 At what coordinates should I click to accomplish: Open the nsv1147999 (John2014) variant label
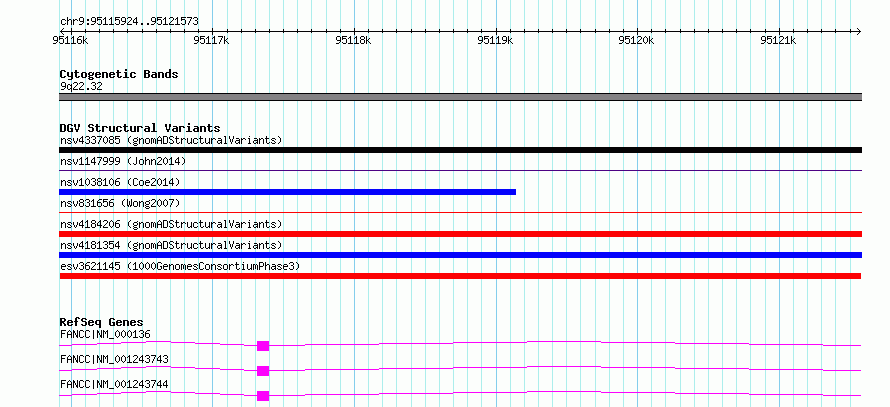123,161
